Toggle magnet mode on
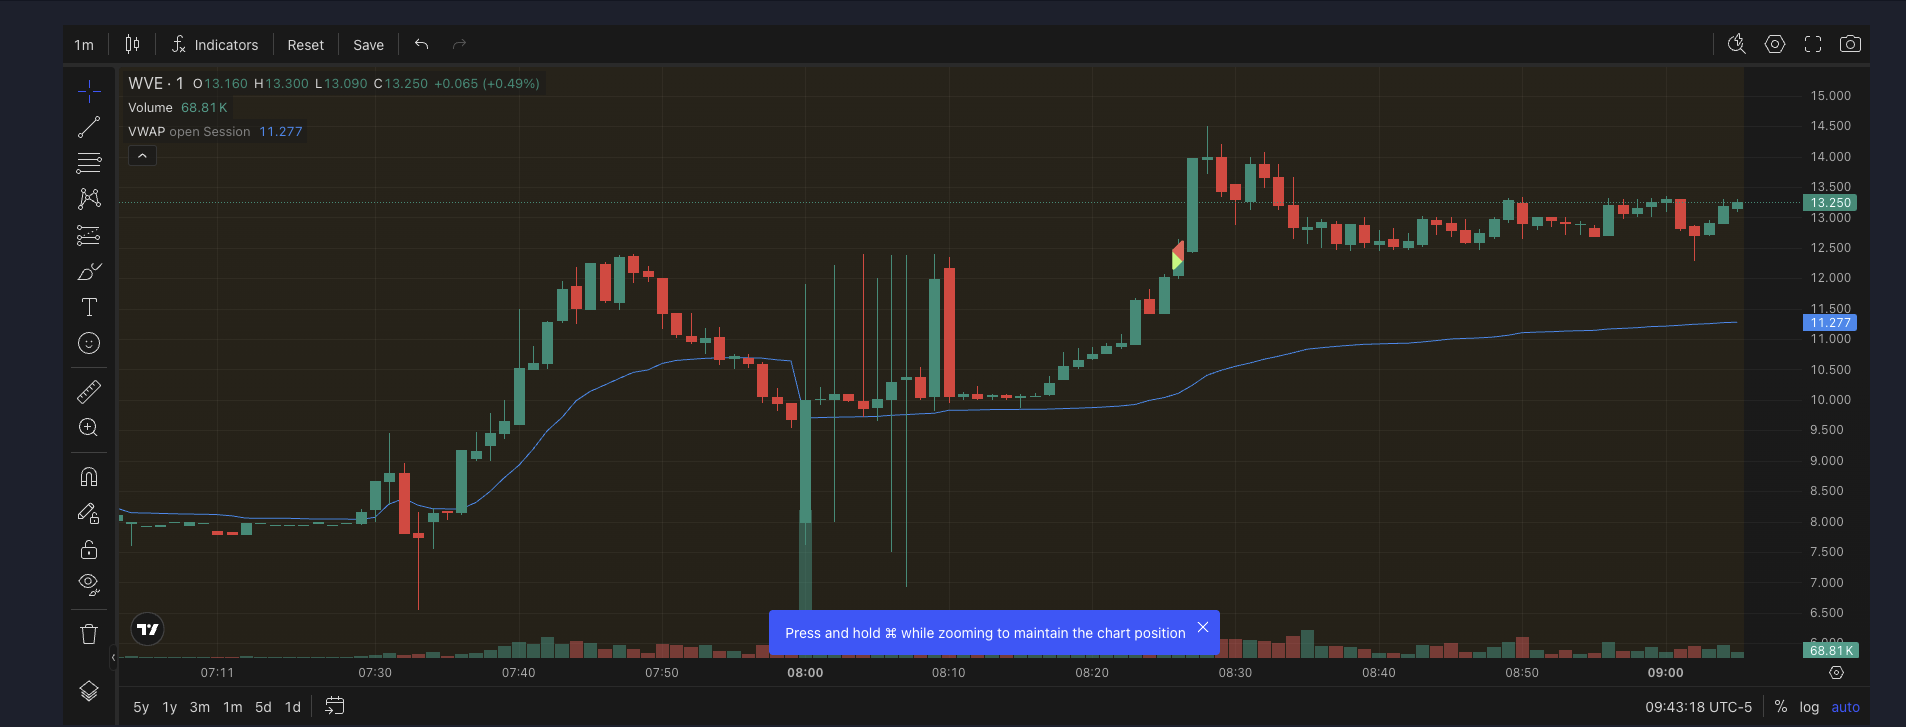 pyautogui.click(x=89, y=477)
